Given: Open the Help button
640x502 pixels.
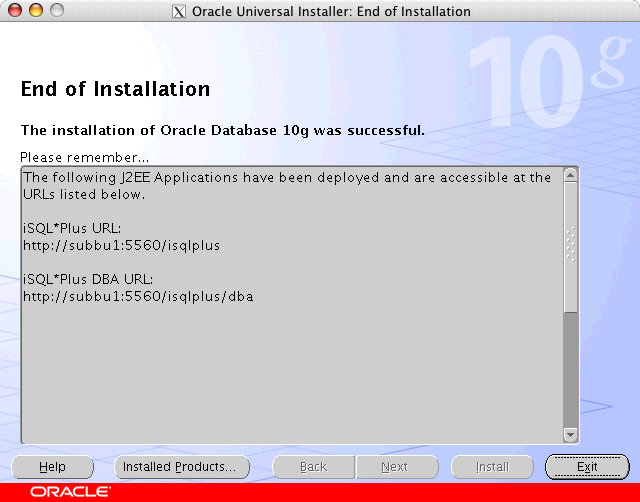Looking at the screenshot, I should pyautogui.click(x=52, y=467).
